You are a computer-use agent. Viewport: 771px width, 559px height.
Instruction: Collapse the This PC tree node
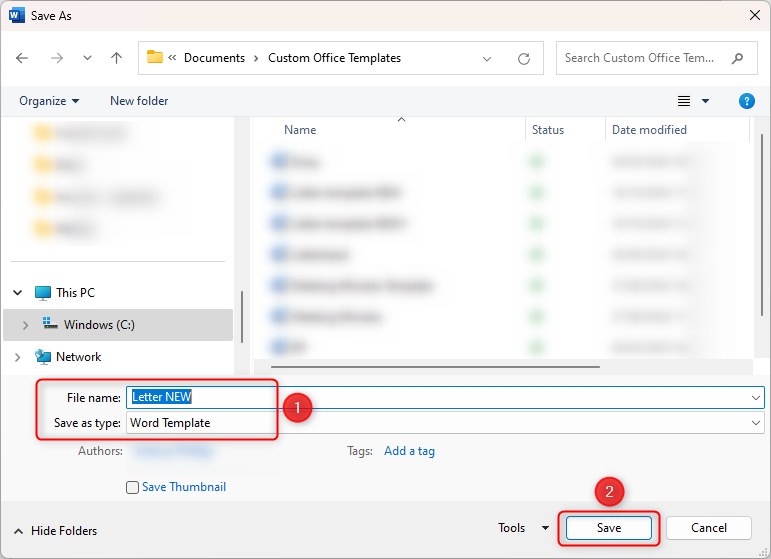[x=18, y=293]
